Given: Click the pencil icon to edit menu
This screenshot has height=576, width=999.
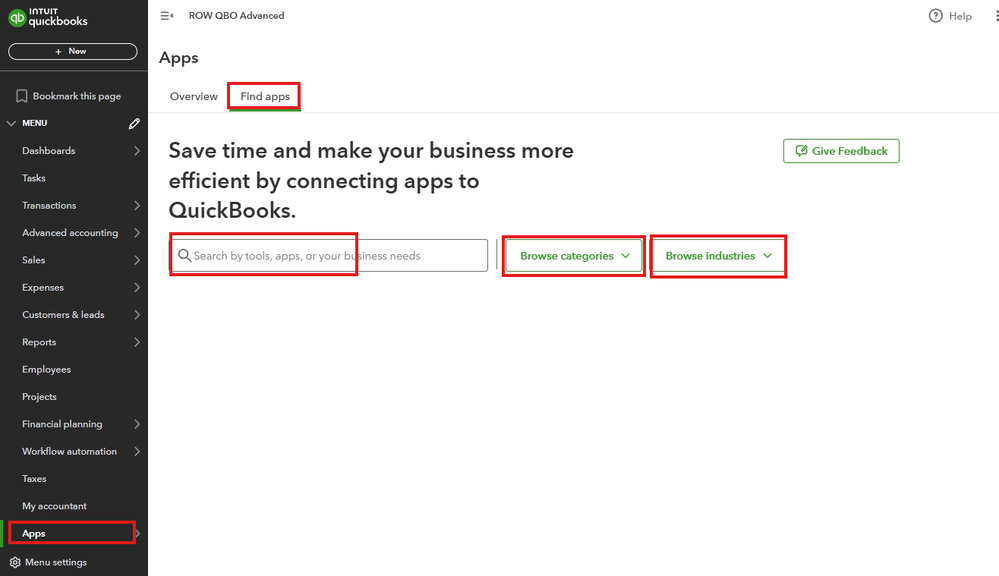Looking at the screenshot, I should (x=134, y=123).
